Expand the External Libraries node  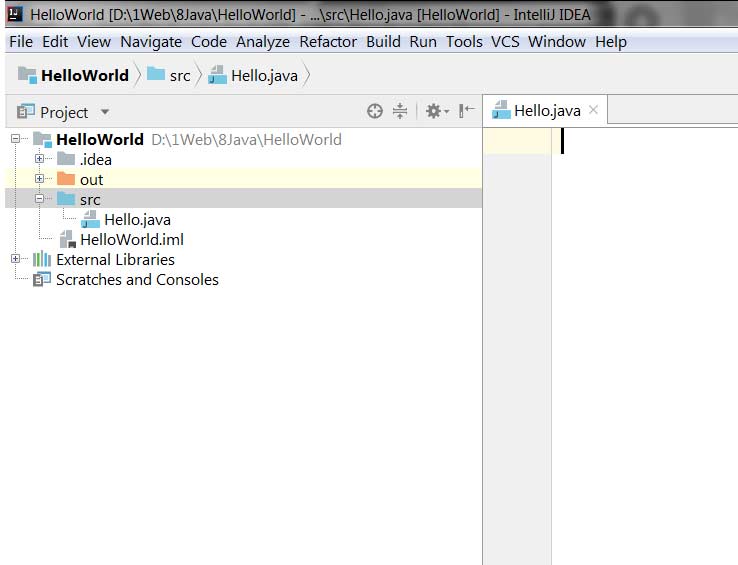coord(15,258)
